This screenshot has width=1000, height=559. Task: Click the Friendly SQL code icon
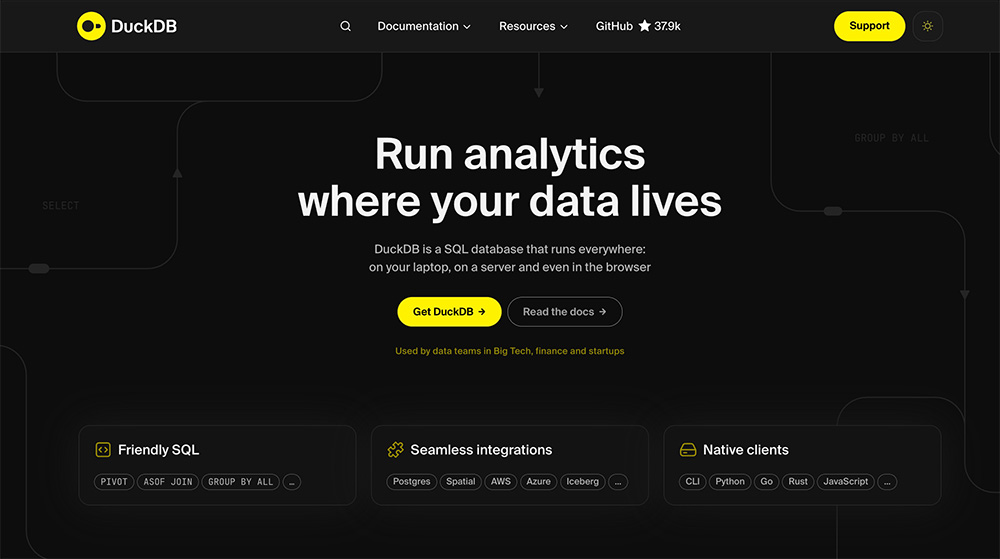click(x=103, y=449)
